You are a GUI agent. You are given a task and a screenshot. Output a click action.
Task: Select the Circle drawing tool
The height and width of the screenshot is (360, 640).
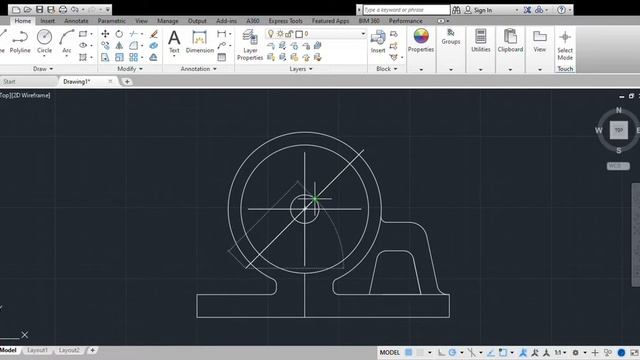coord(44,41)
